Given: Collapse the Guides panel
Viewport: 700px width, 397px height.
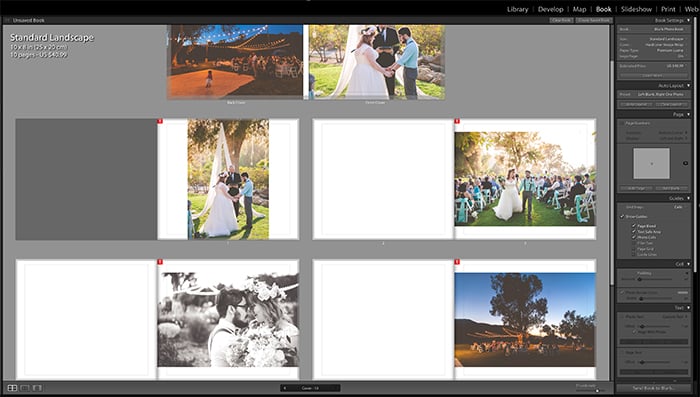Looking at the screenshot, I should point(688,198).
